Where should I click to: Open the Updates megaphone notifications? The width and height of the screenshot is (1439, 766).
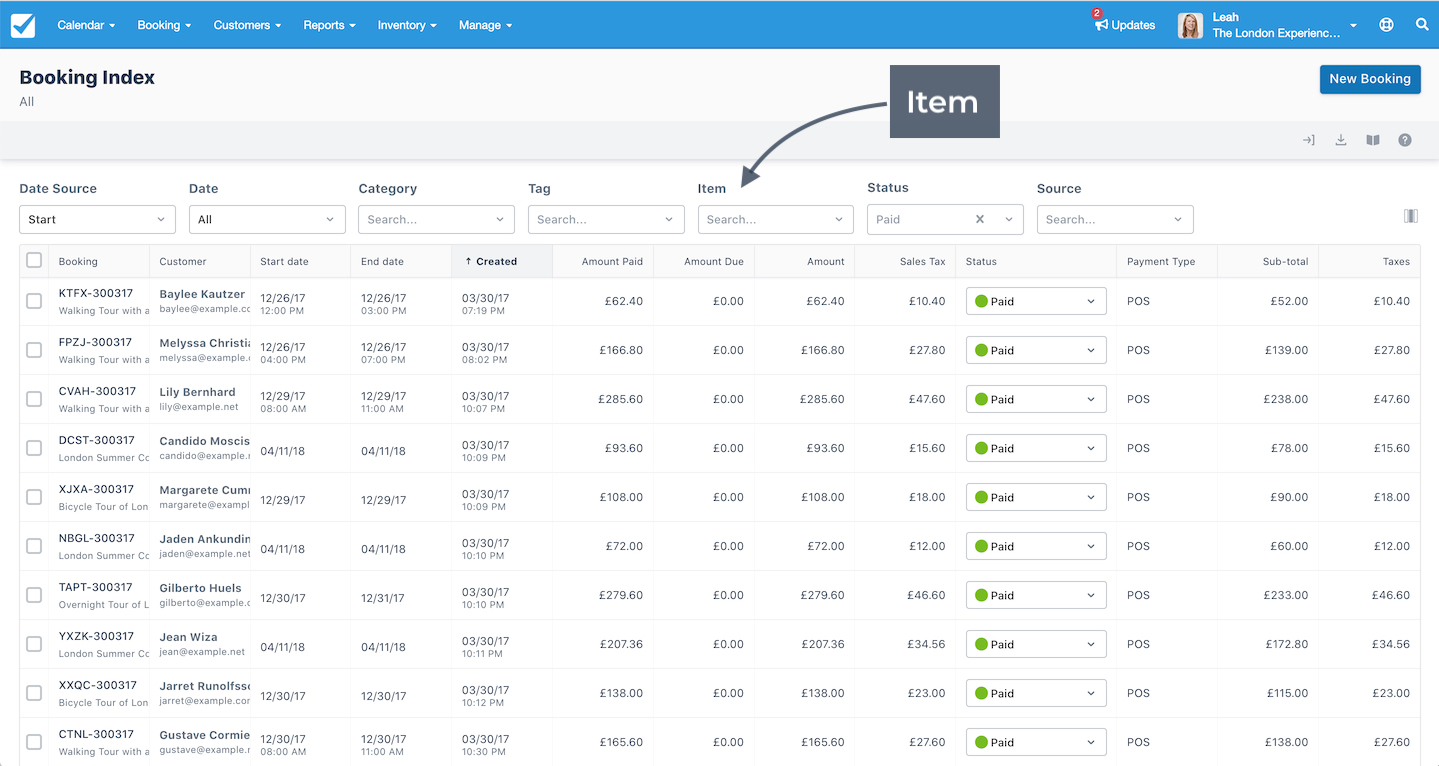(1124, 24)
